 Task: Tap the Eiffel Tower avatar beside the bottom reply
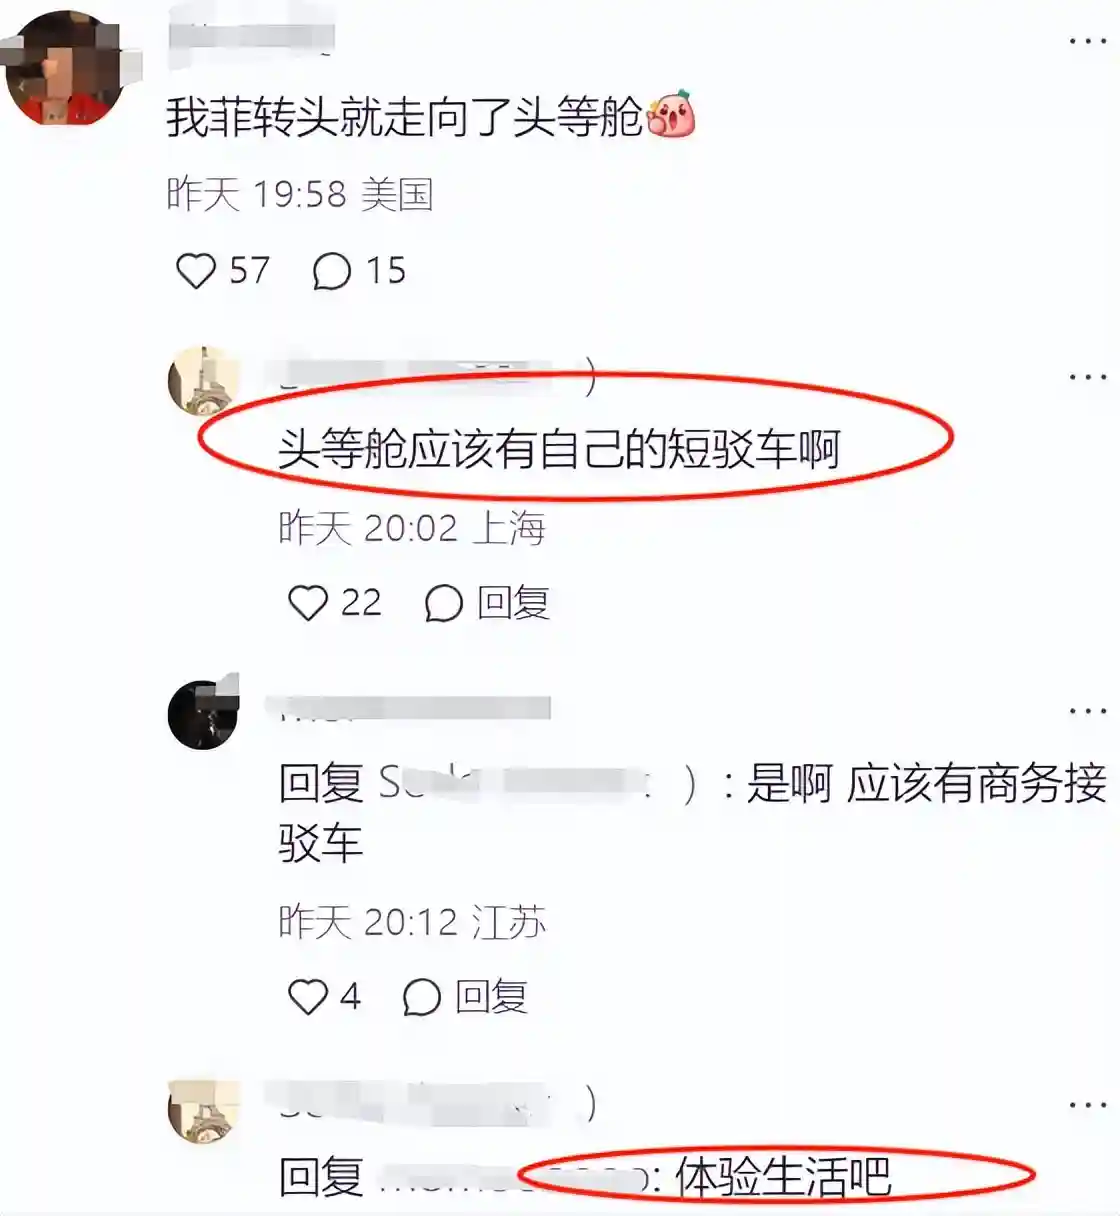pyautogui.click(x=205, y=1111)
